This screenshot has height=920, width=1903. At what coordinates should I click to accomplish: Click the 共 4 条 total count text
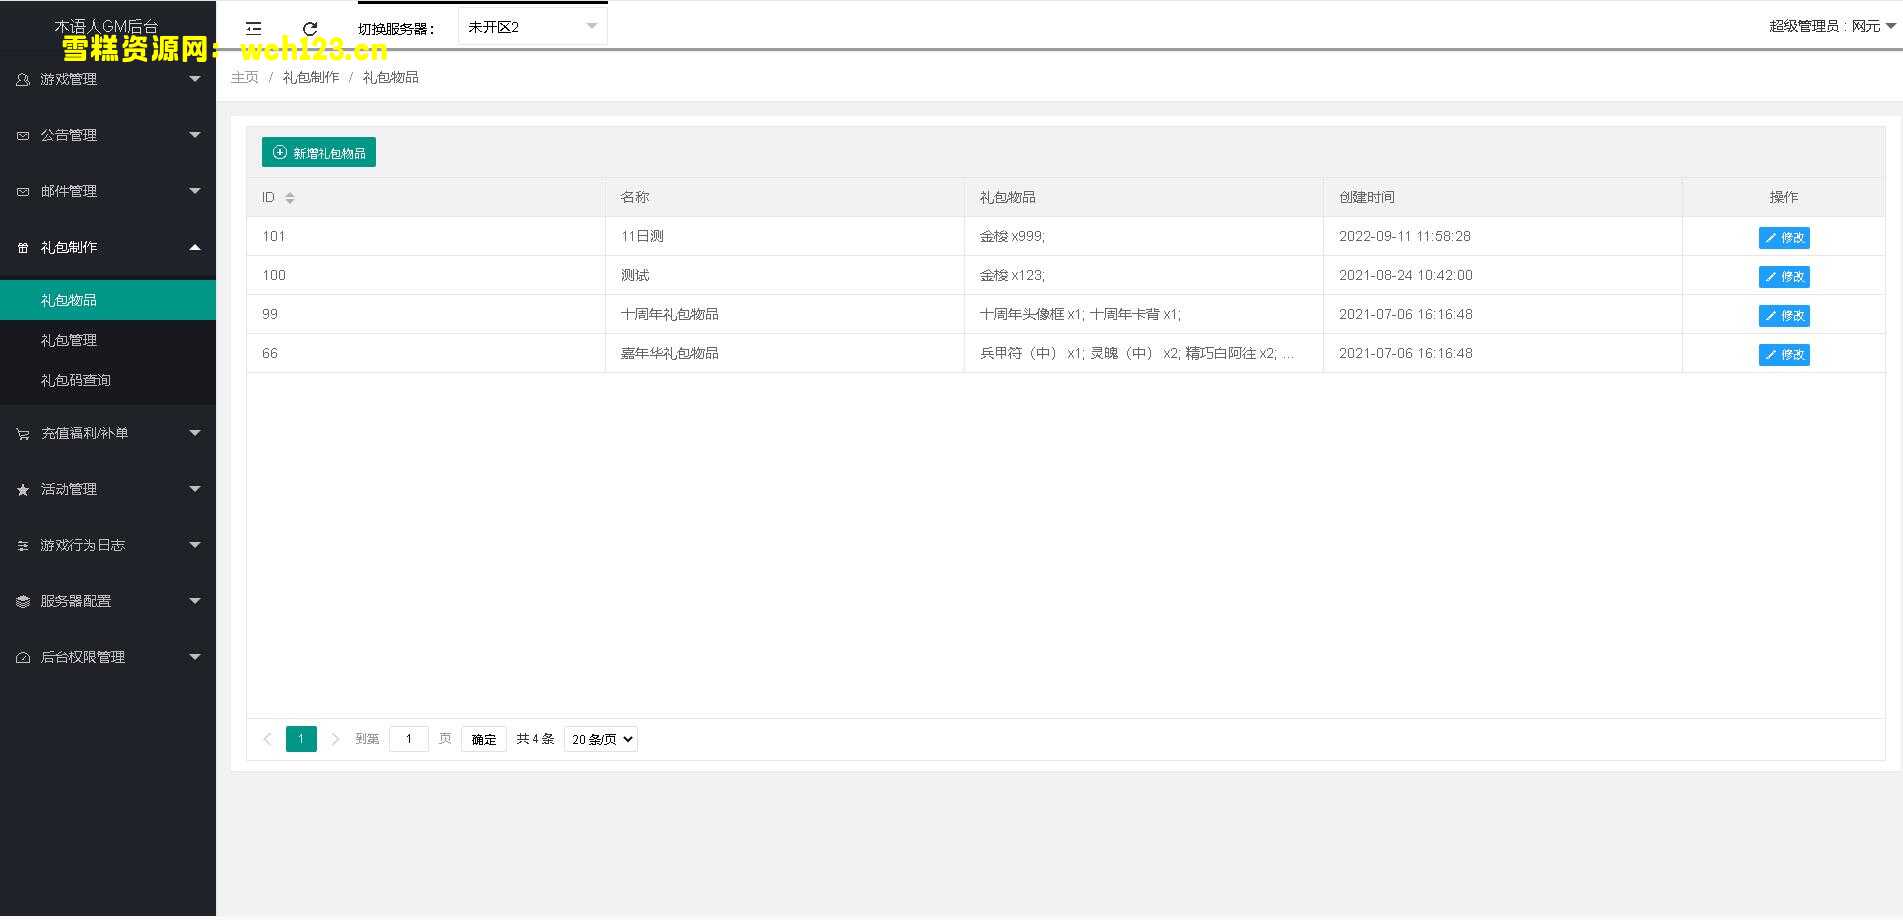click(535, 739)
